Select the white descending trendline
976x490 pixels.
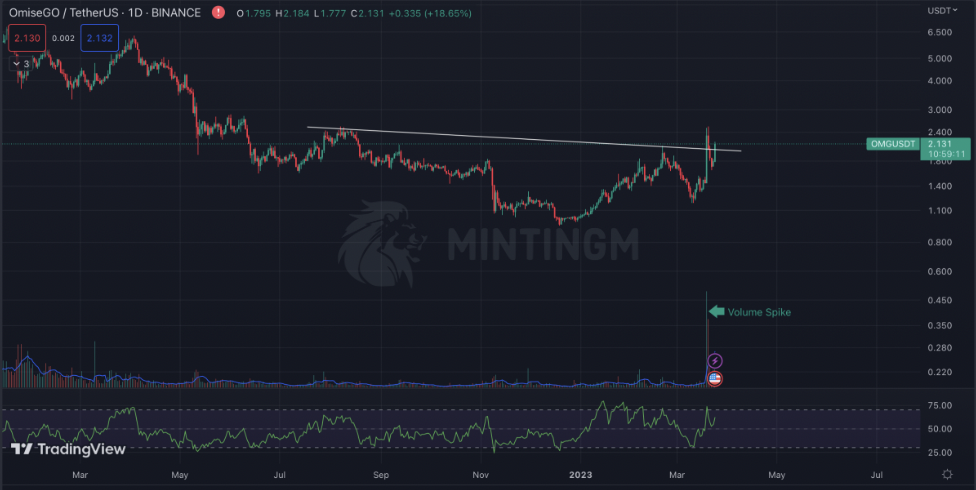(x=524, y=139)
